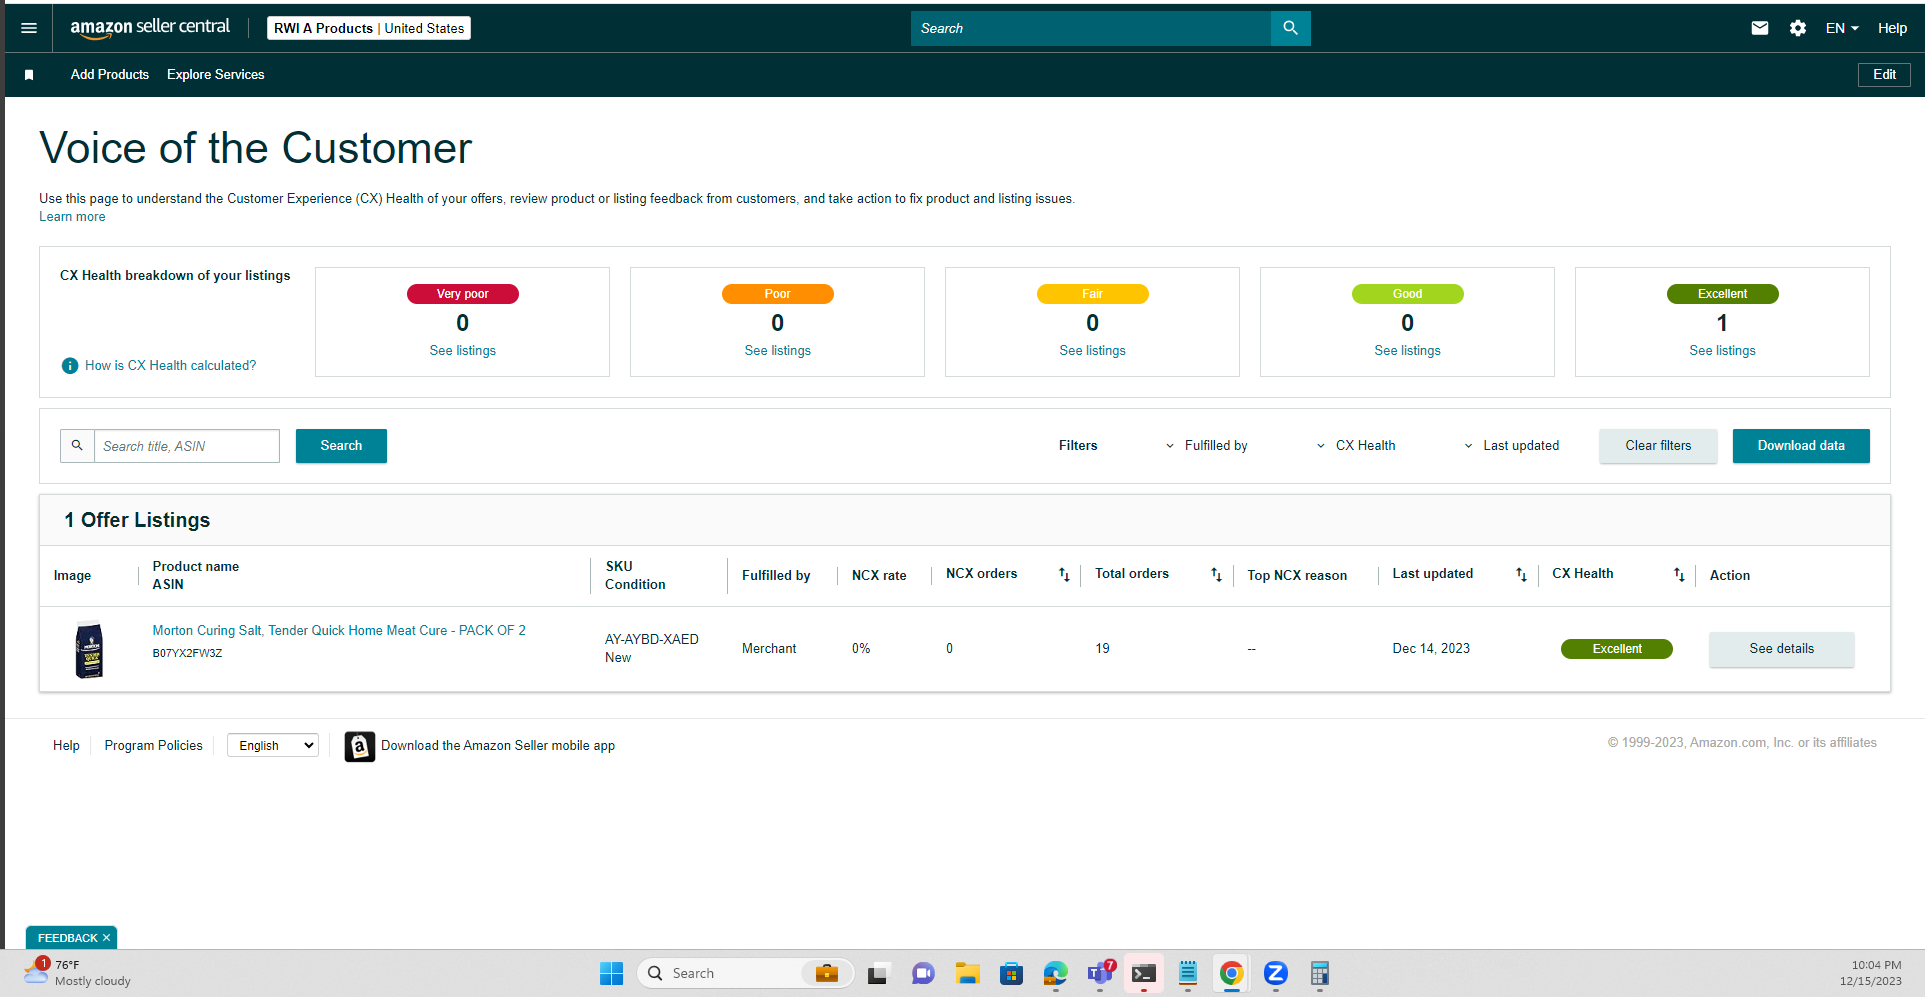1925x997 pixels.
Task: Expand the Last updated filter
Action: pyautogui.click(x=1511, y=446)
